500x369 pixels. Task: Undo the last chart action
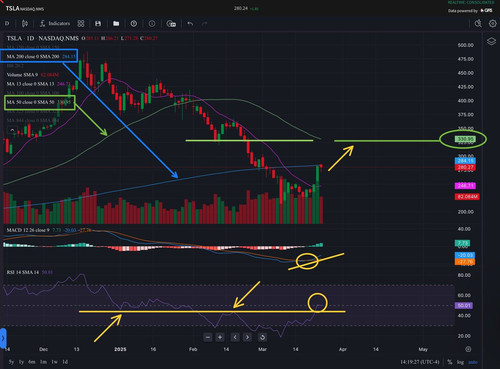190,24
